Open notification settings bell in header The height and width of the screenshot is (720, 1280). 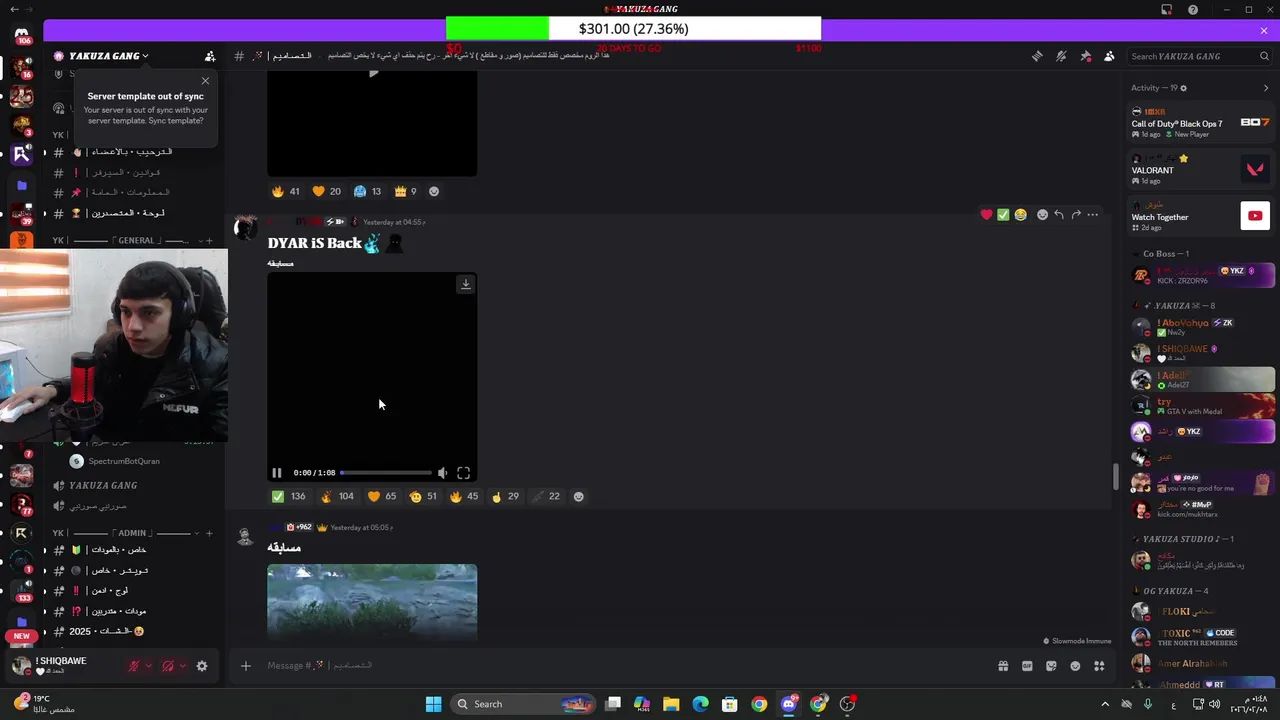coord(1061,56)
